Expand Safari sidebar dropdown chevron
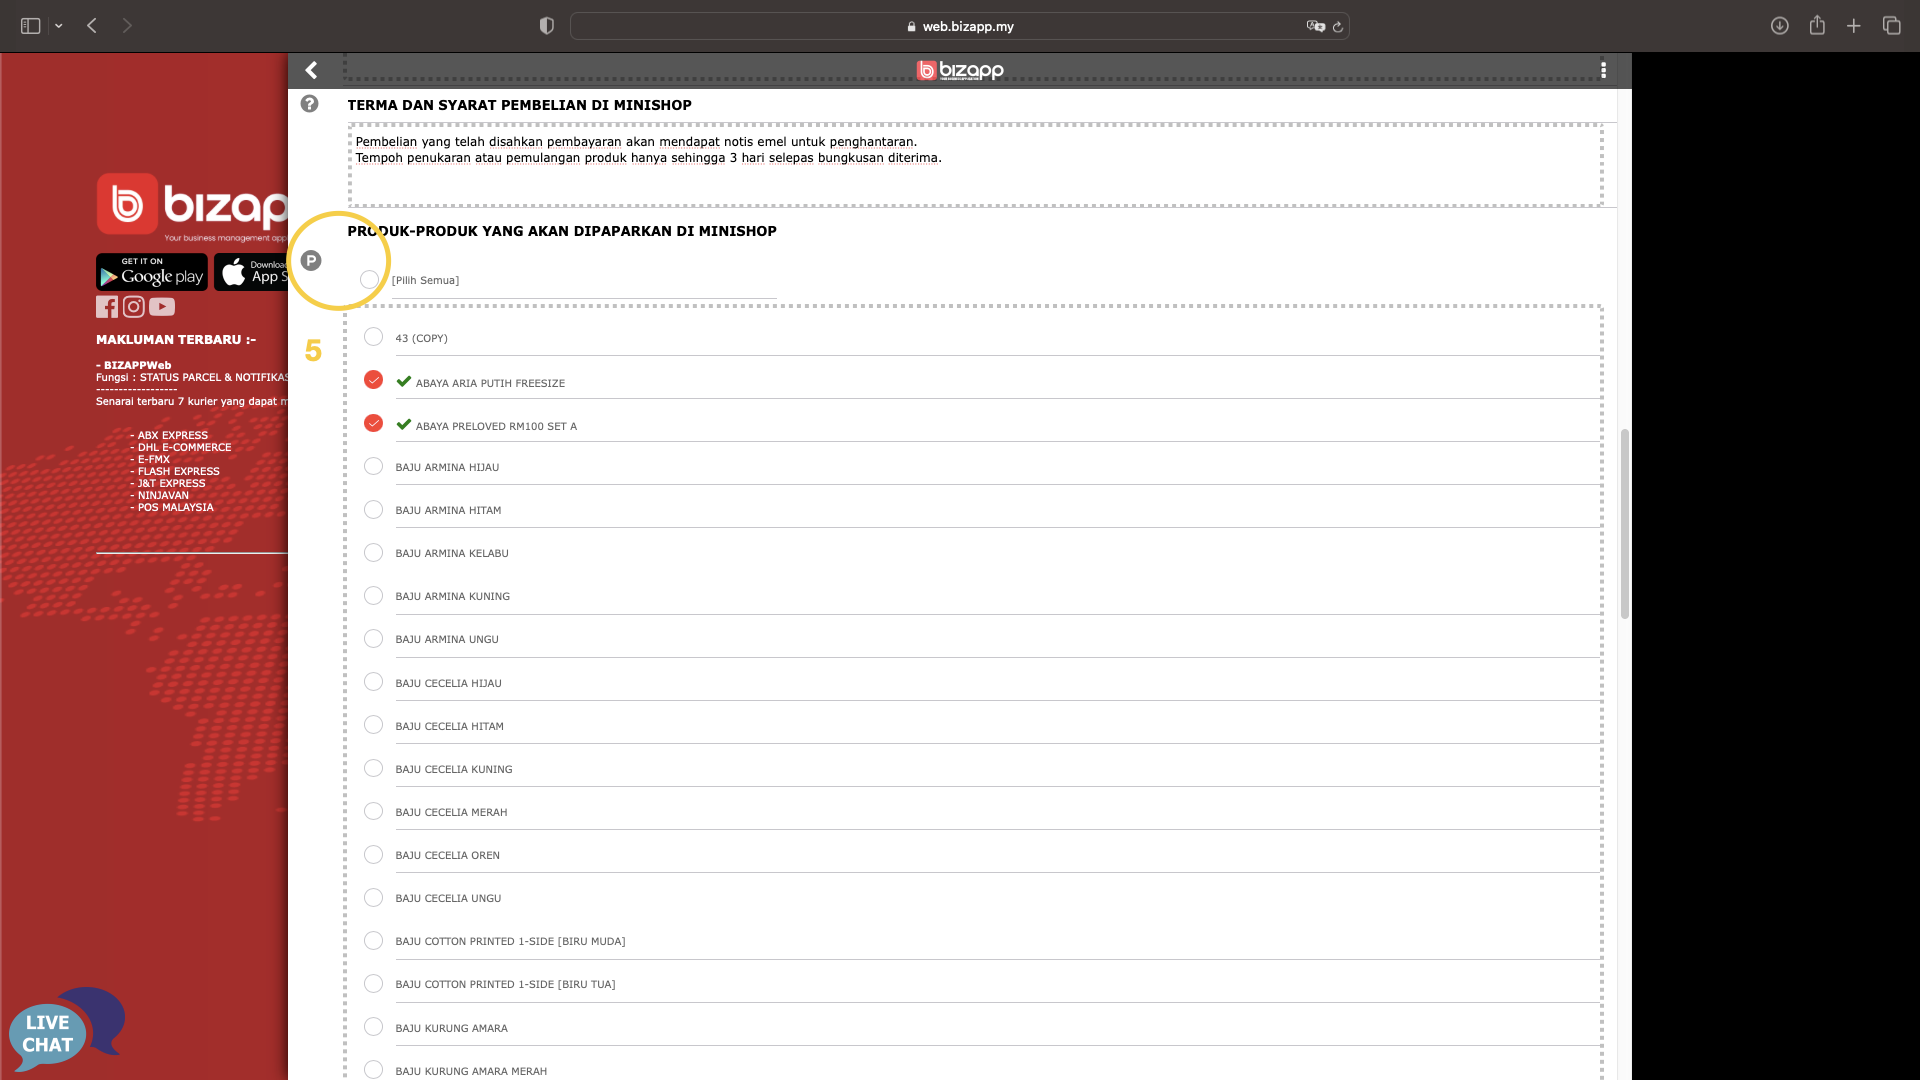This screenshot has width=1920, height=1080. tap(59, 26)
